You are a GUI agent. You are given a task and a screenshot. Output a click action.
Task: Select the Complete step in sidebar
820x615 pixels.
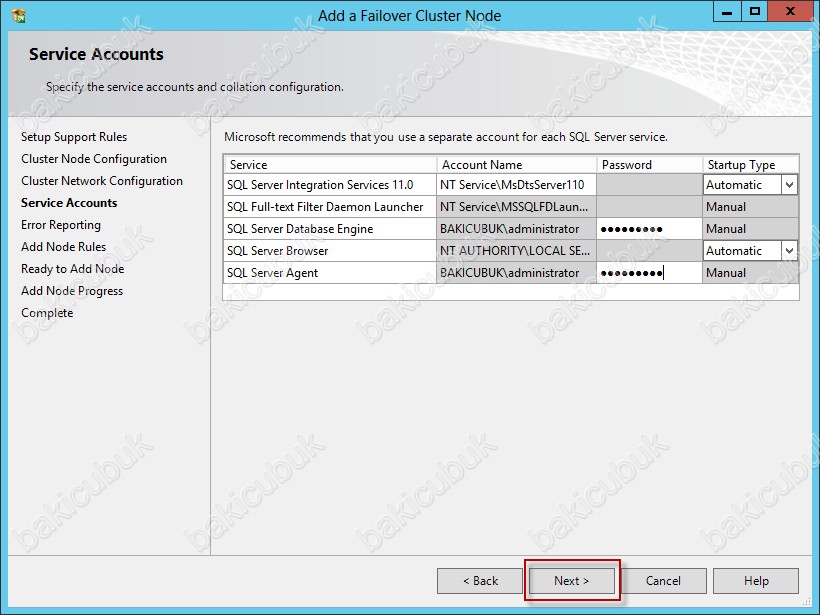(47, 313)
